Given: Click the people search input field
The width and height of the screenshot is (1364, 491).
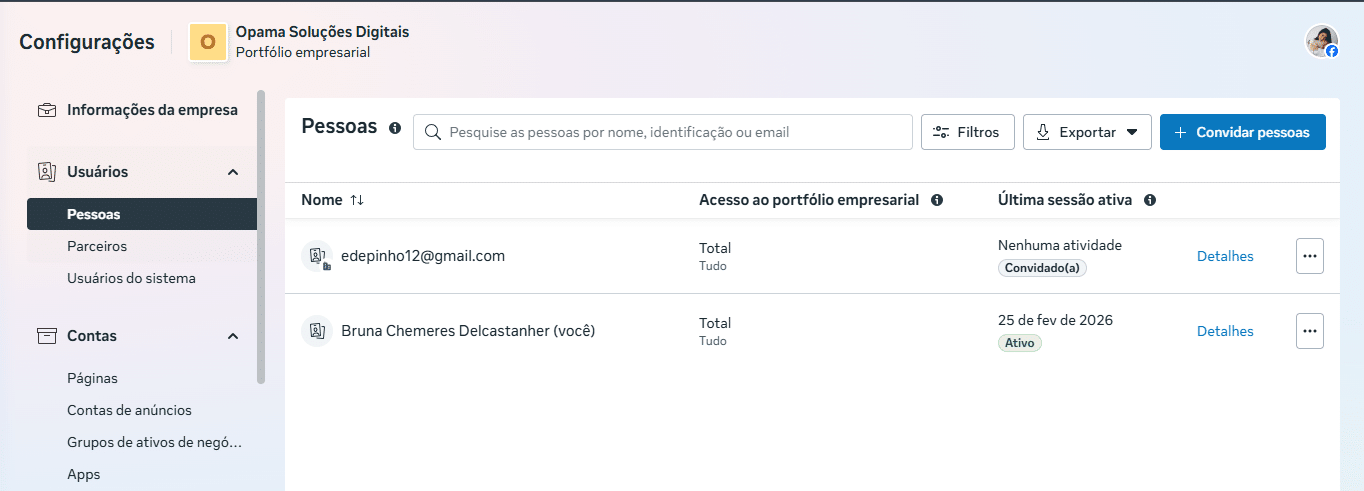Looking at the screenshot, I should pyautogui.click(x=670, y=132).
